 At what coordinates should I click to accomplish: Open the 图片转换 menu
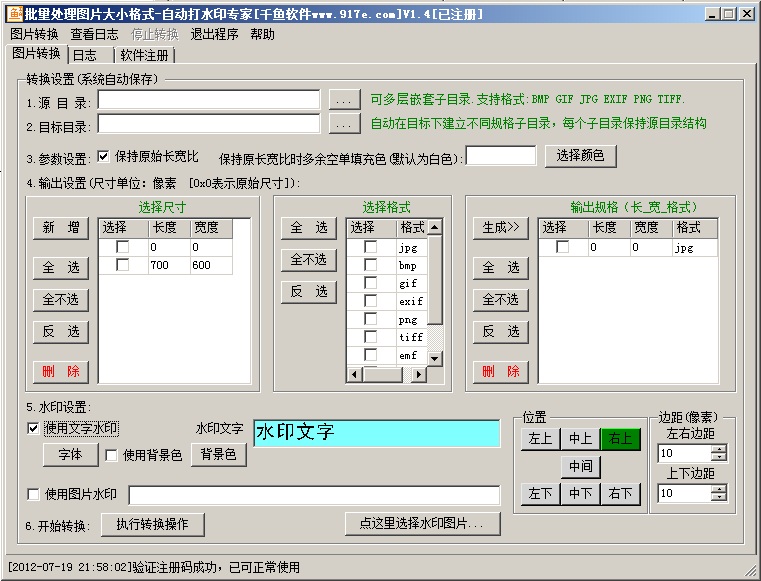[x=34, y=34]
